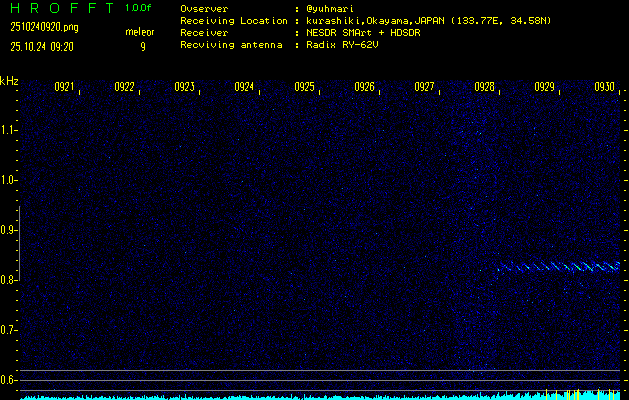Click the meteor label
Screen dimensions: 629x400
point(140,32)
